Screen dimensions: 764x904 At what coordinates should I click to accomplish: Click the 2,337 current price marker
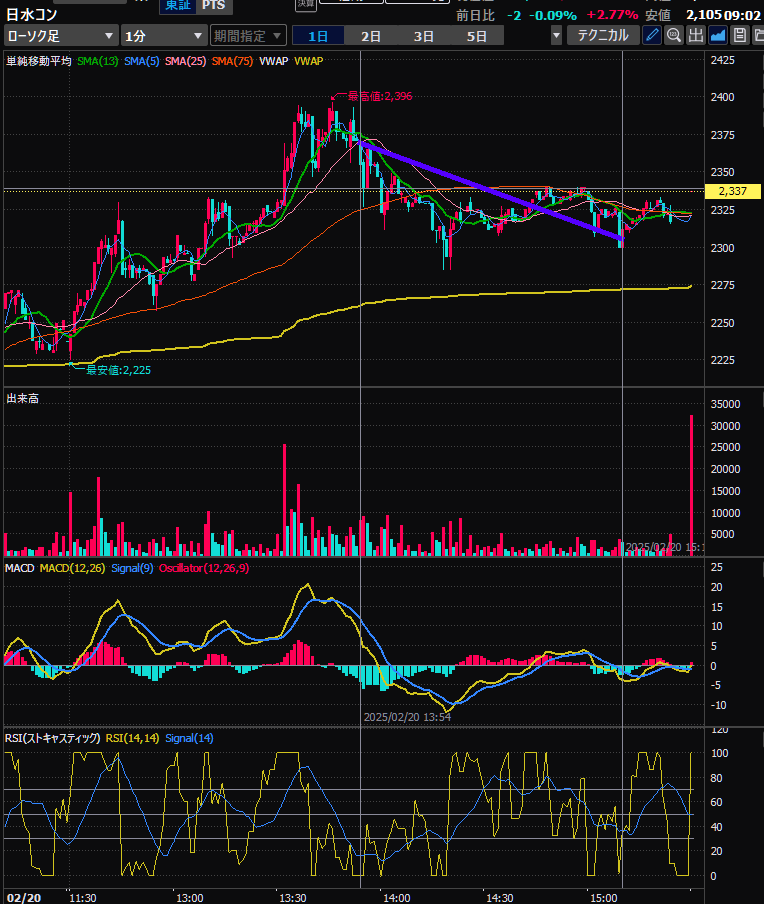coord(734,191)
